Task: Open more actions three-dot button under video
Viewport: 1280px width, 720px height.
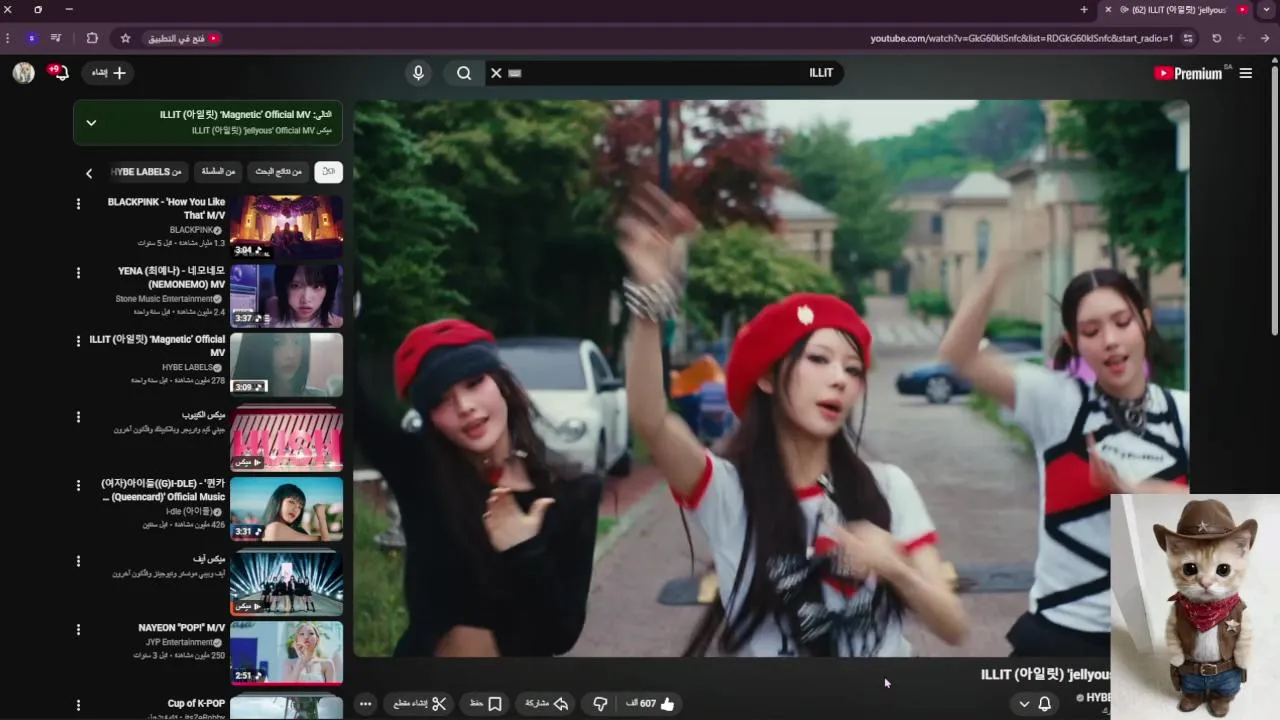Action: click(365, 704)
